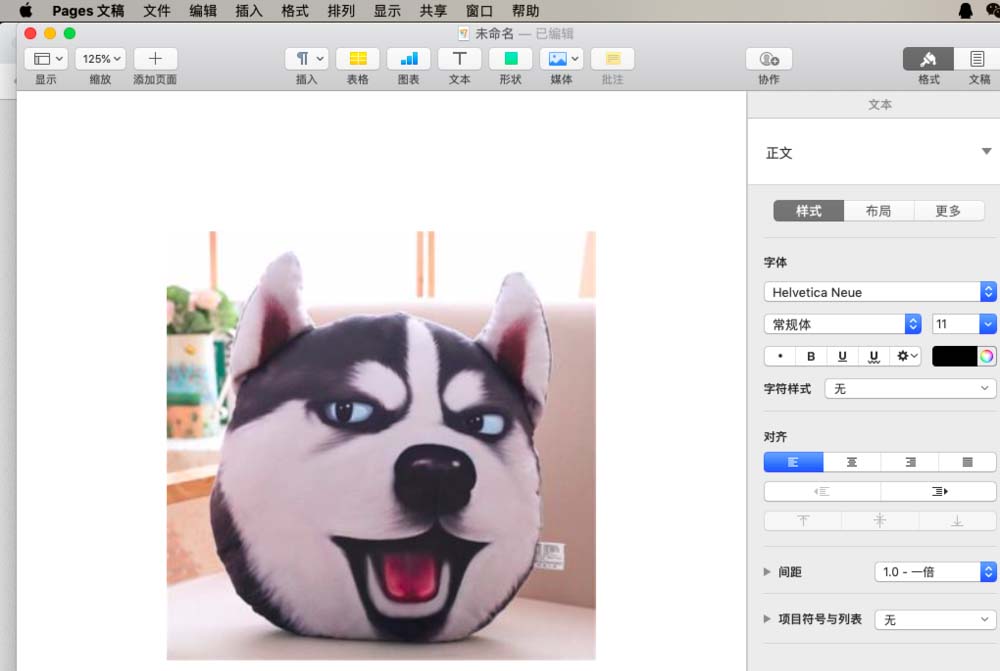Open the black text color swatch
The width and height of the screenshot is (1000, 671).
coord(953,355)
